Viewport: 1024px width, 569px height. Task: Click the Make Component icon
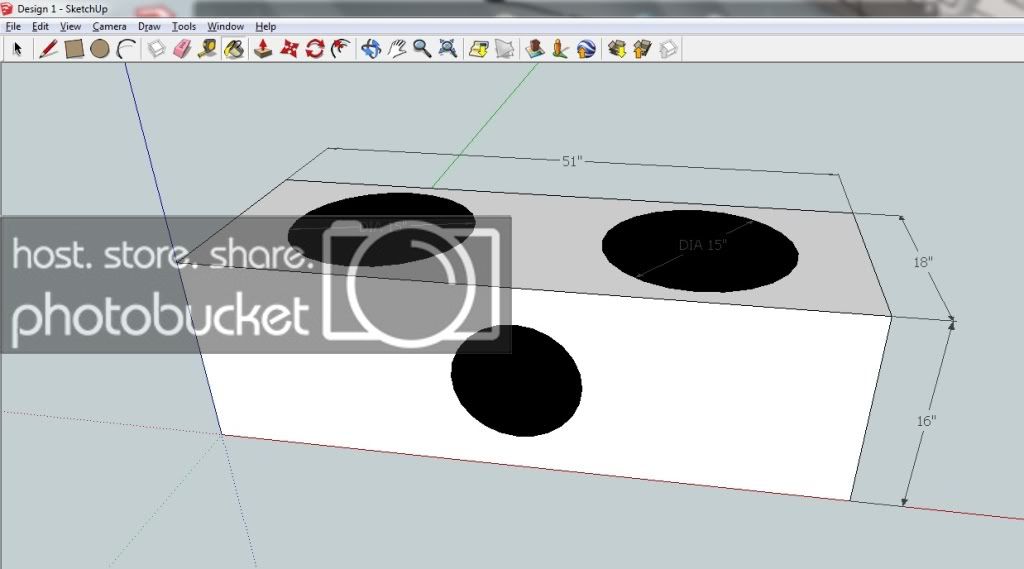pyautogui.click(x=156, y=49)
